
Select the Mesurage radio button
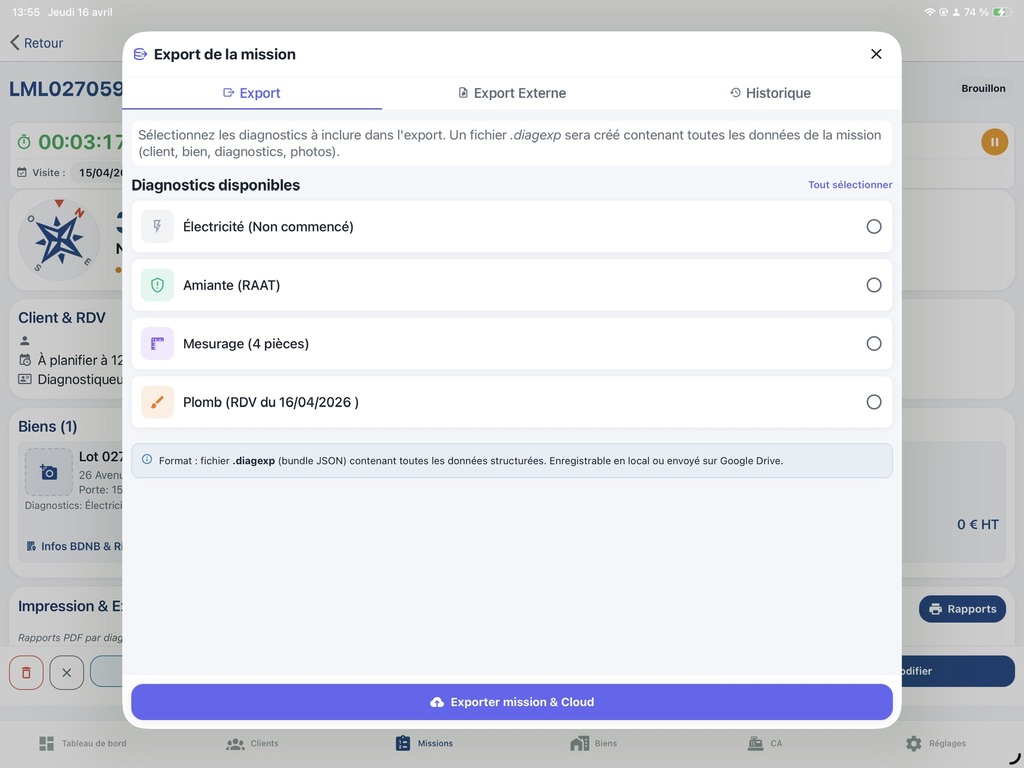point(873,344)
